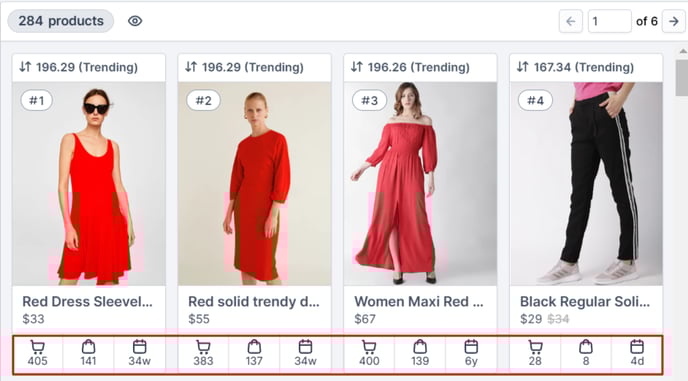Click the page number input field
Screen dimensions: 688x381
click(x=609, y=21)
